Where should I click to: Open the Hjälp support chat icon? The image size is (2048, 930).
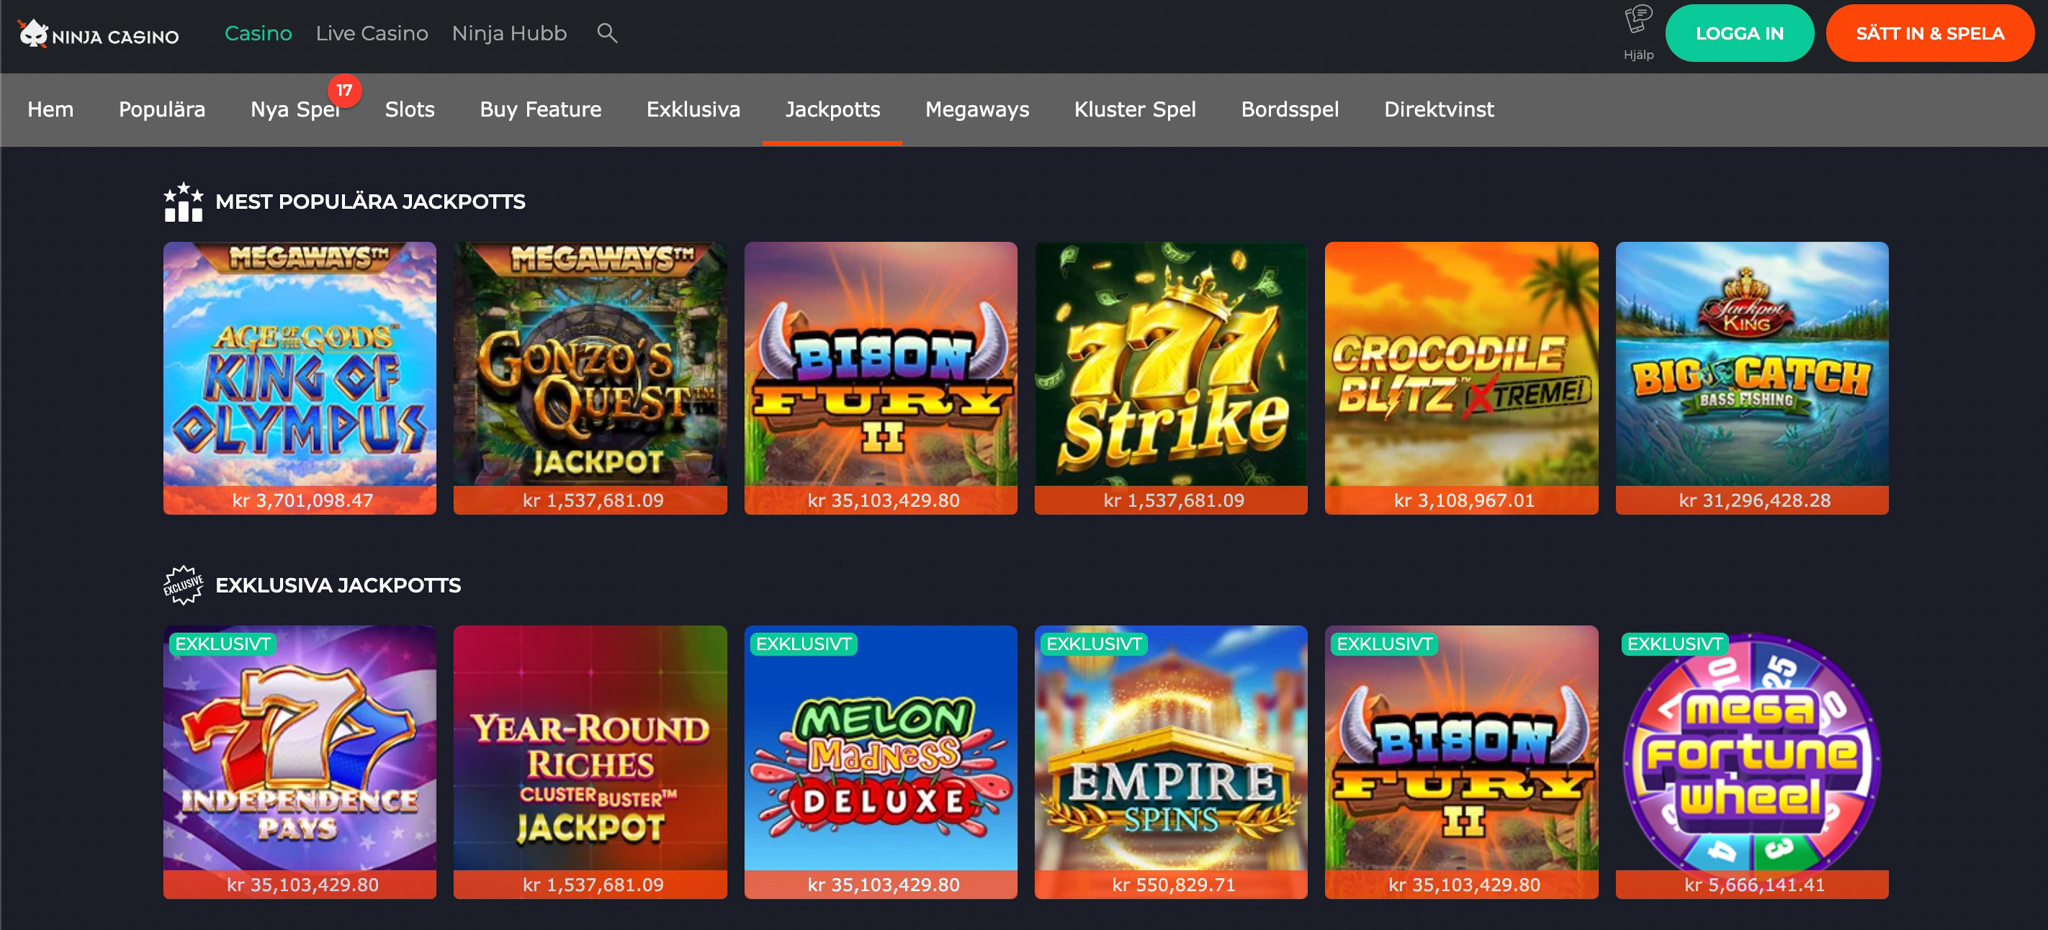coord(1638,32)
